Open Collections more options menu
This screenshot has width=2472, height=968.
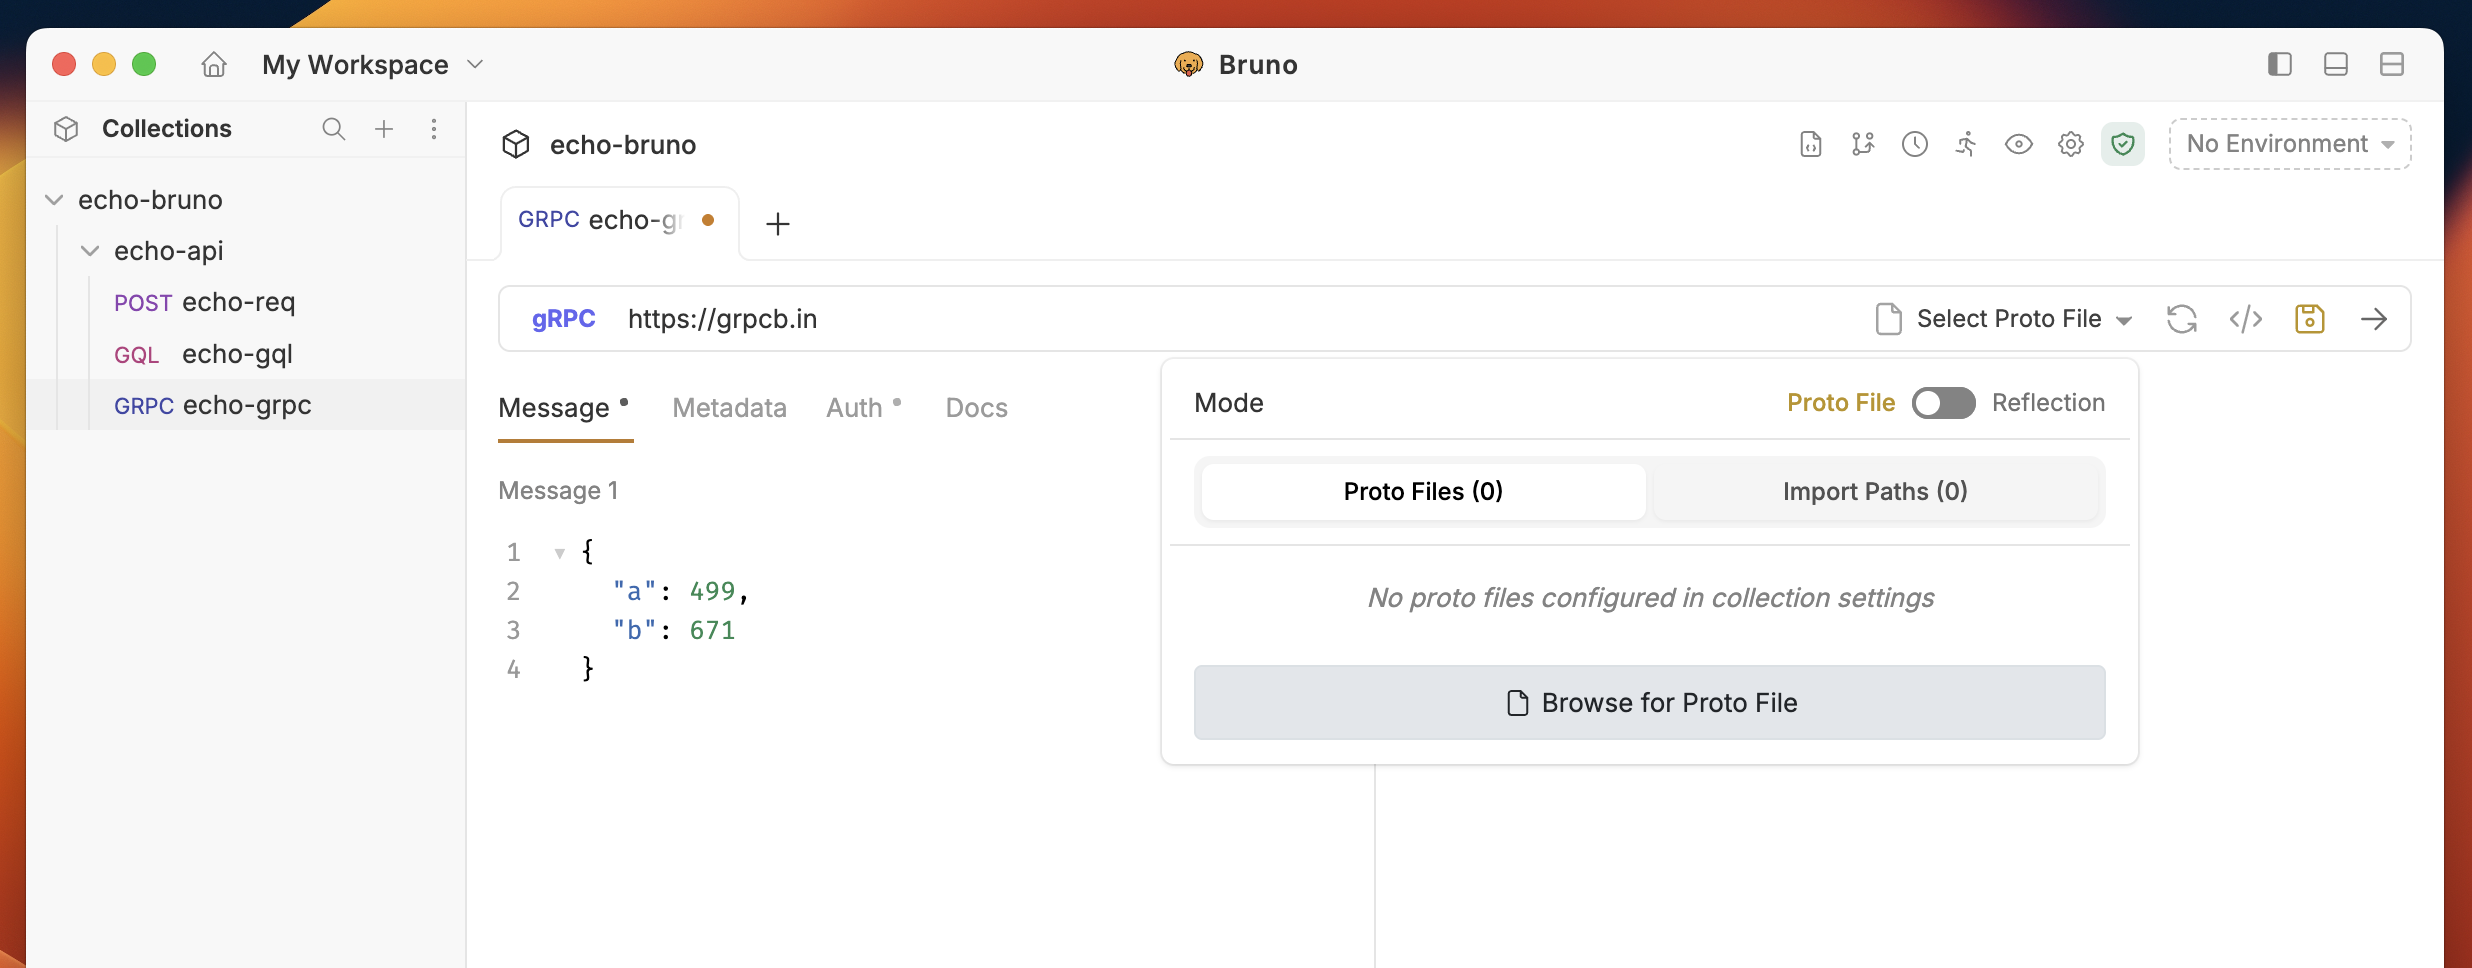[x=434, y=129]
